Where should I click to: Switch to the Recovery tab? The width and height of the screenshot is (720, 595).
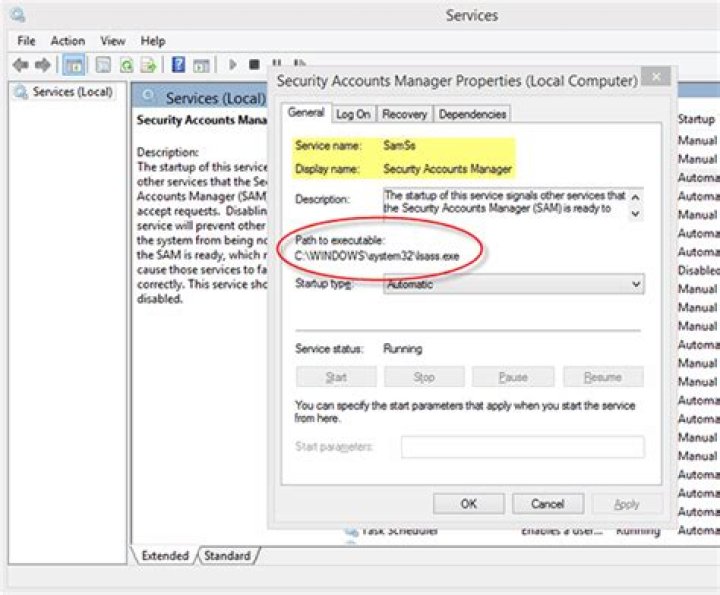click(404, 114)
